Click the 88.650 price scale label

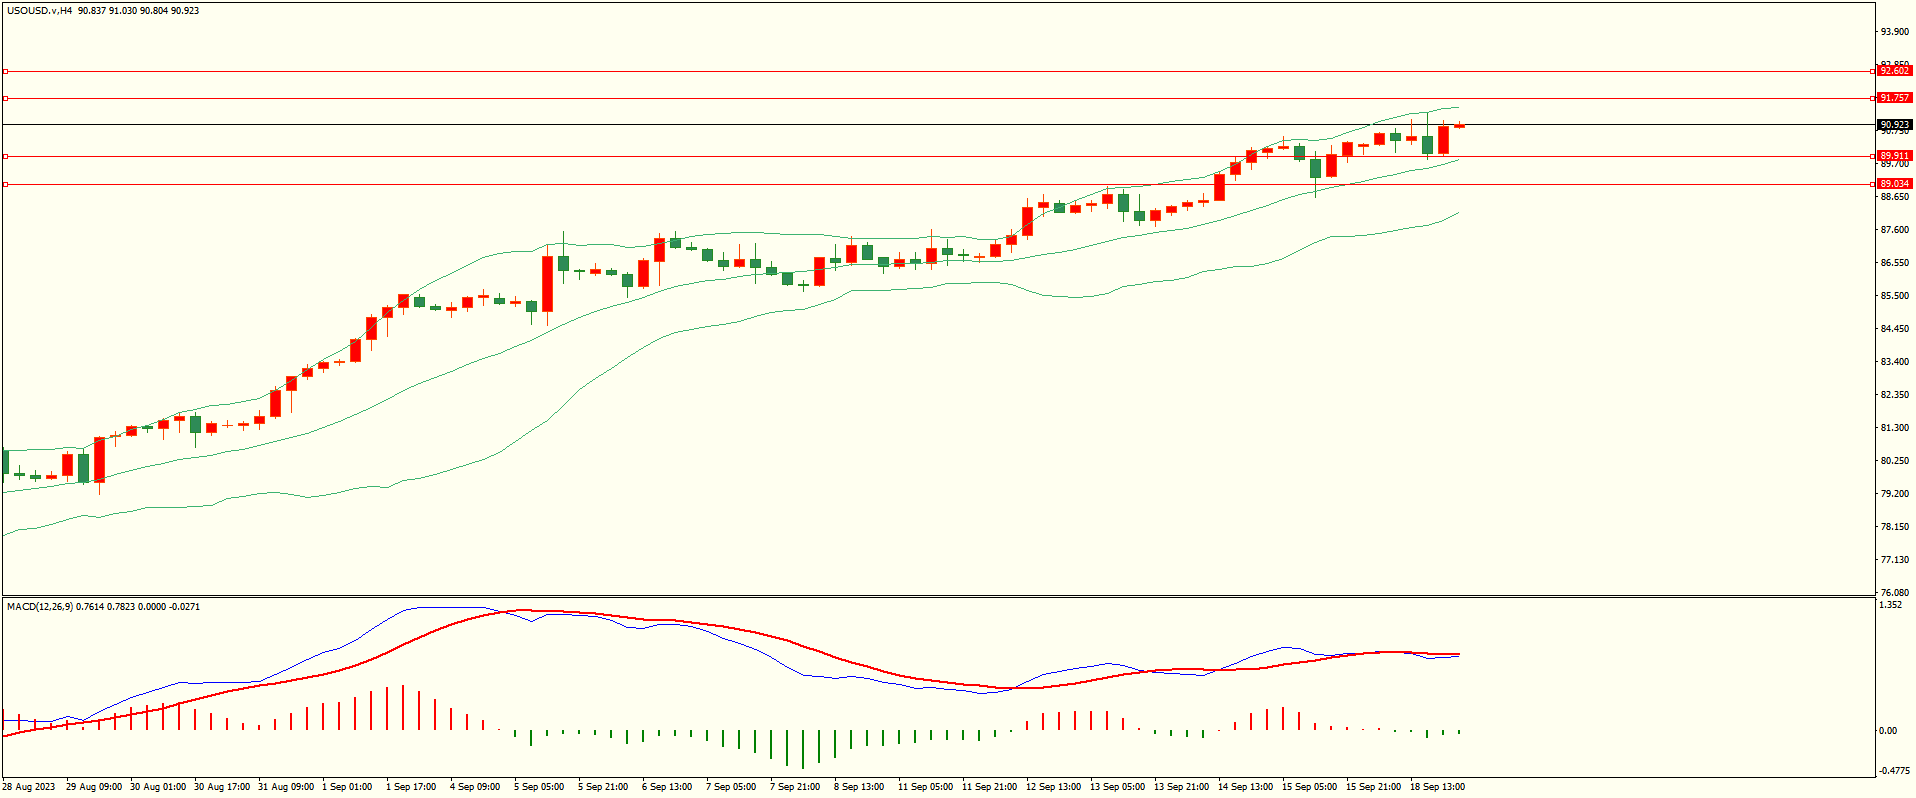[x=1894, y=197]
